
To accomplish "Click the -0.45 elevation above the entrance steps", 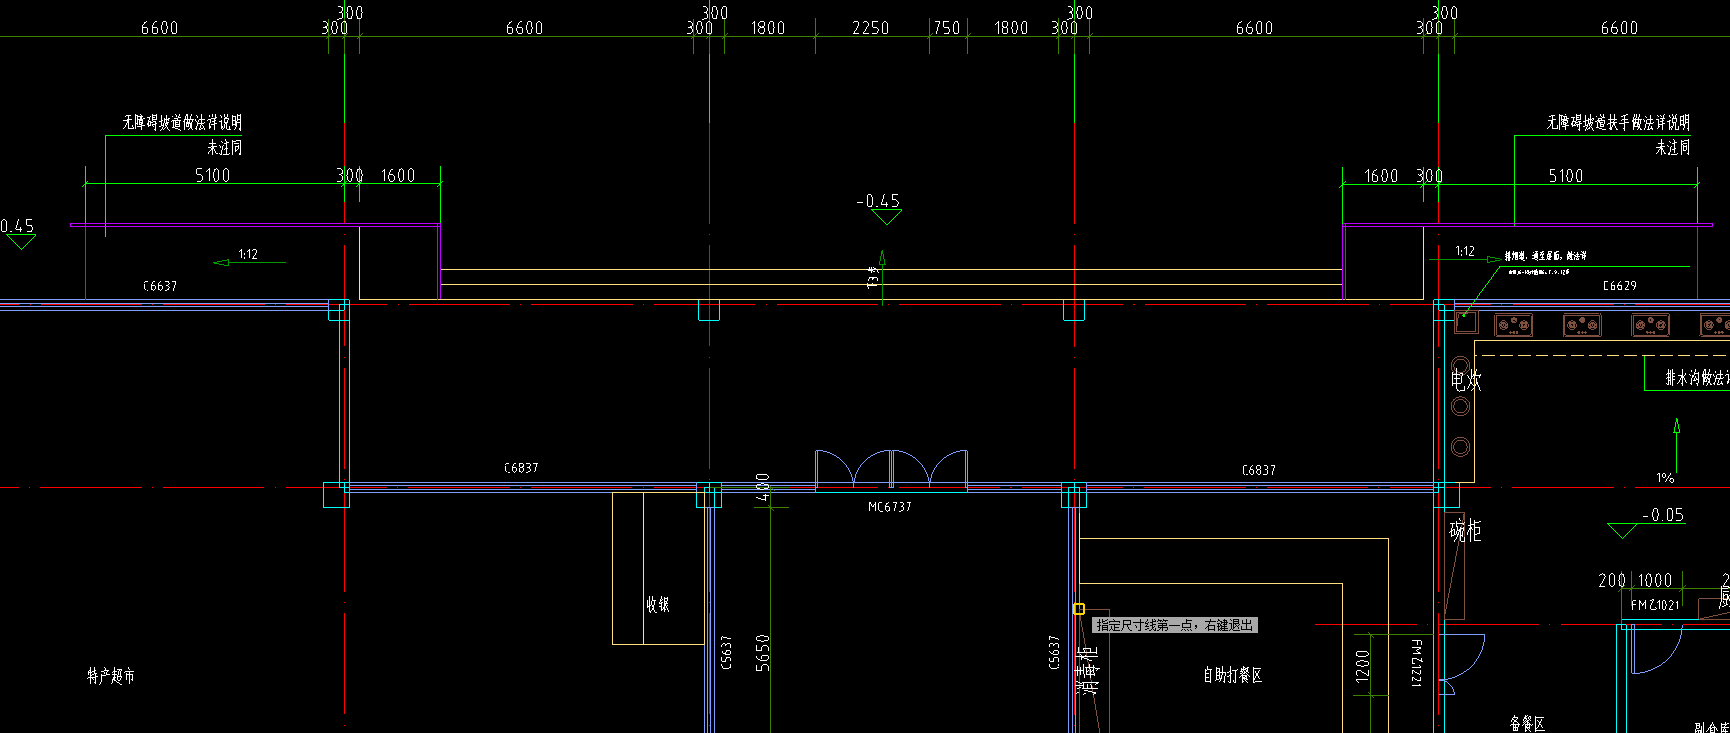I will click(878, 201).
